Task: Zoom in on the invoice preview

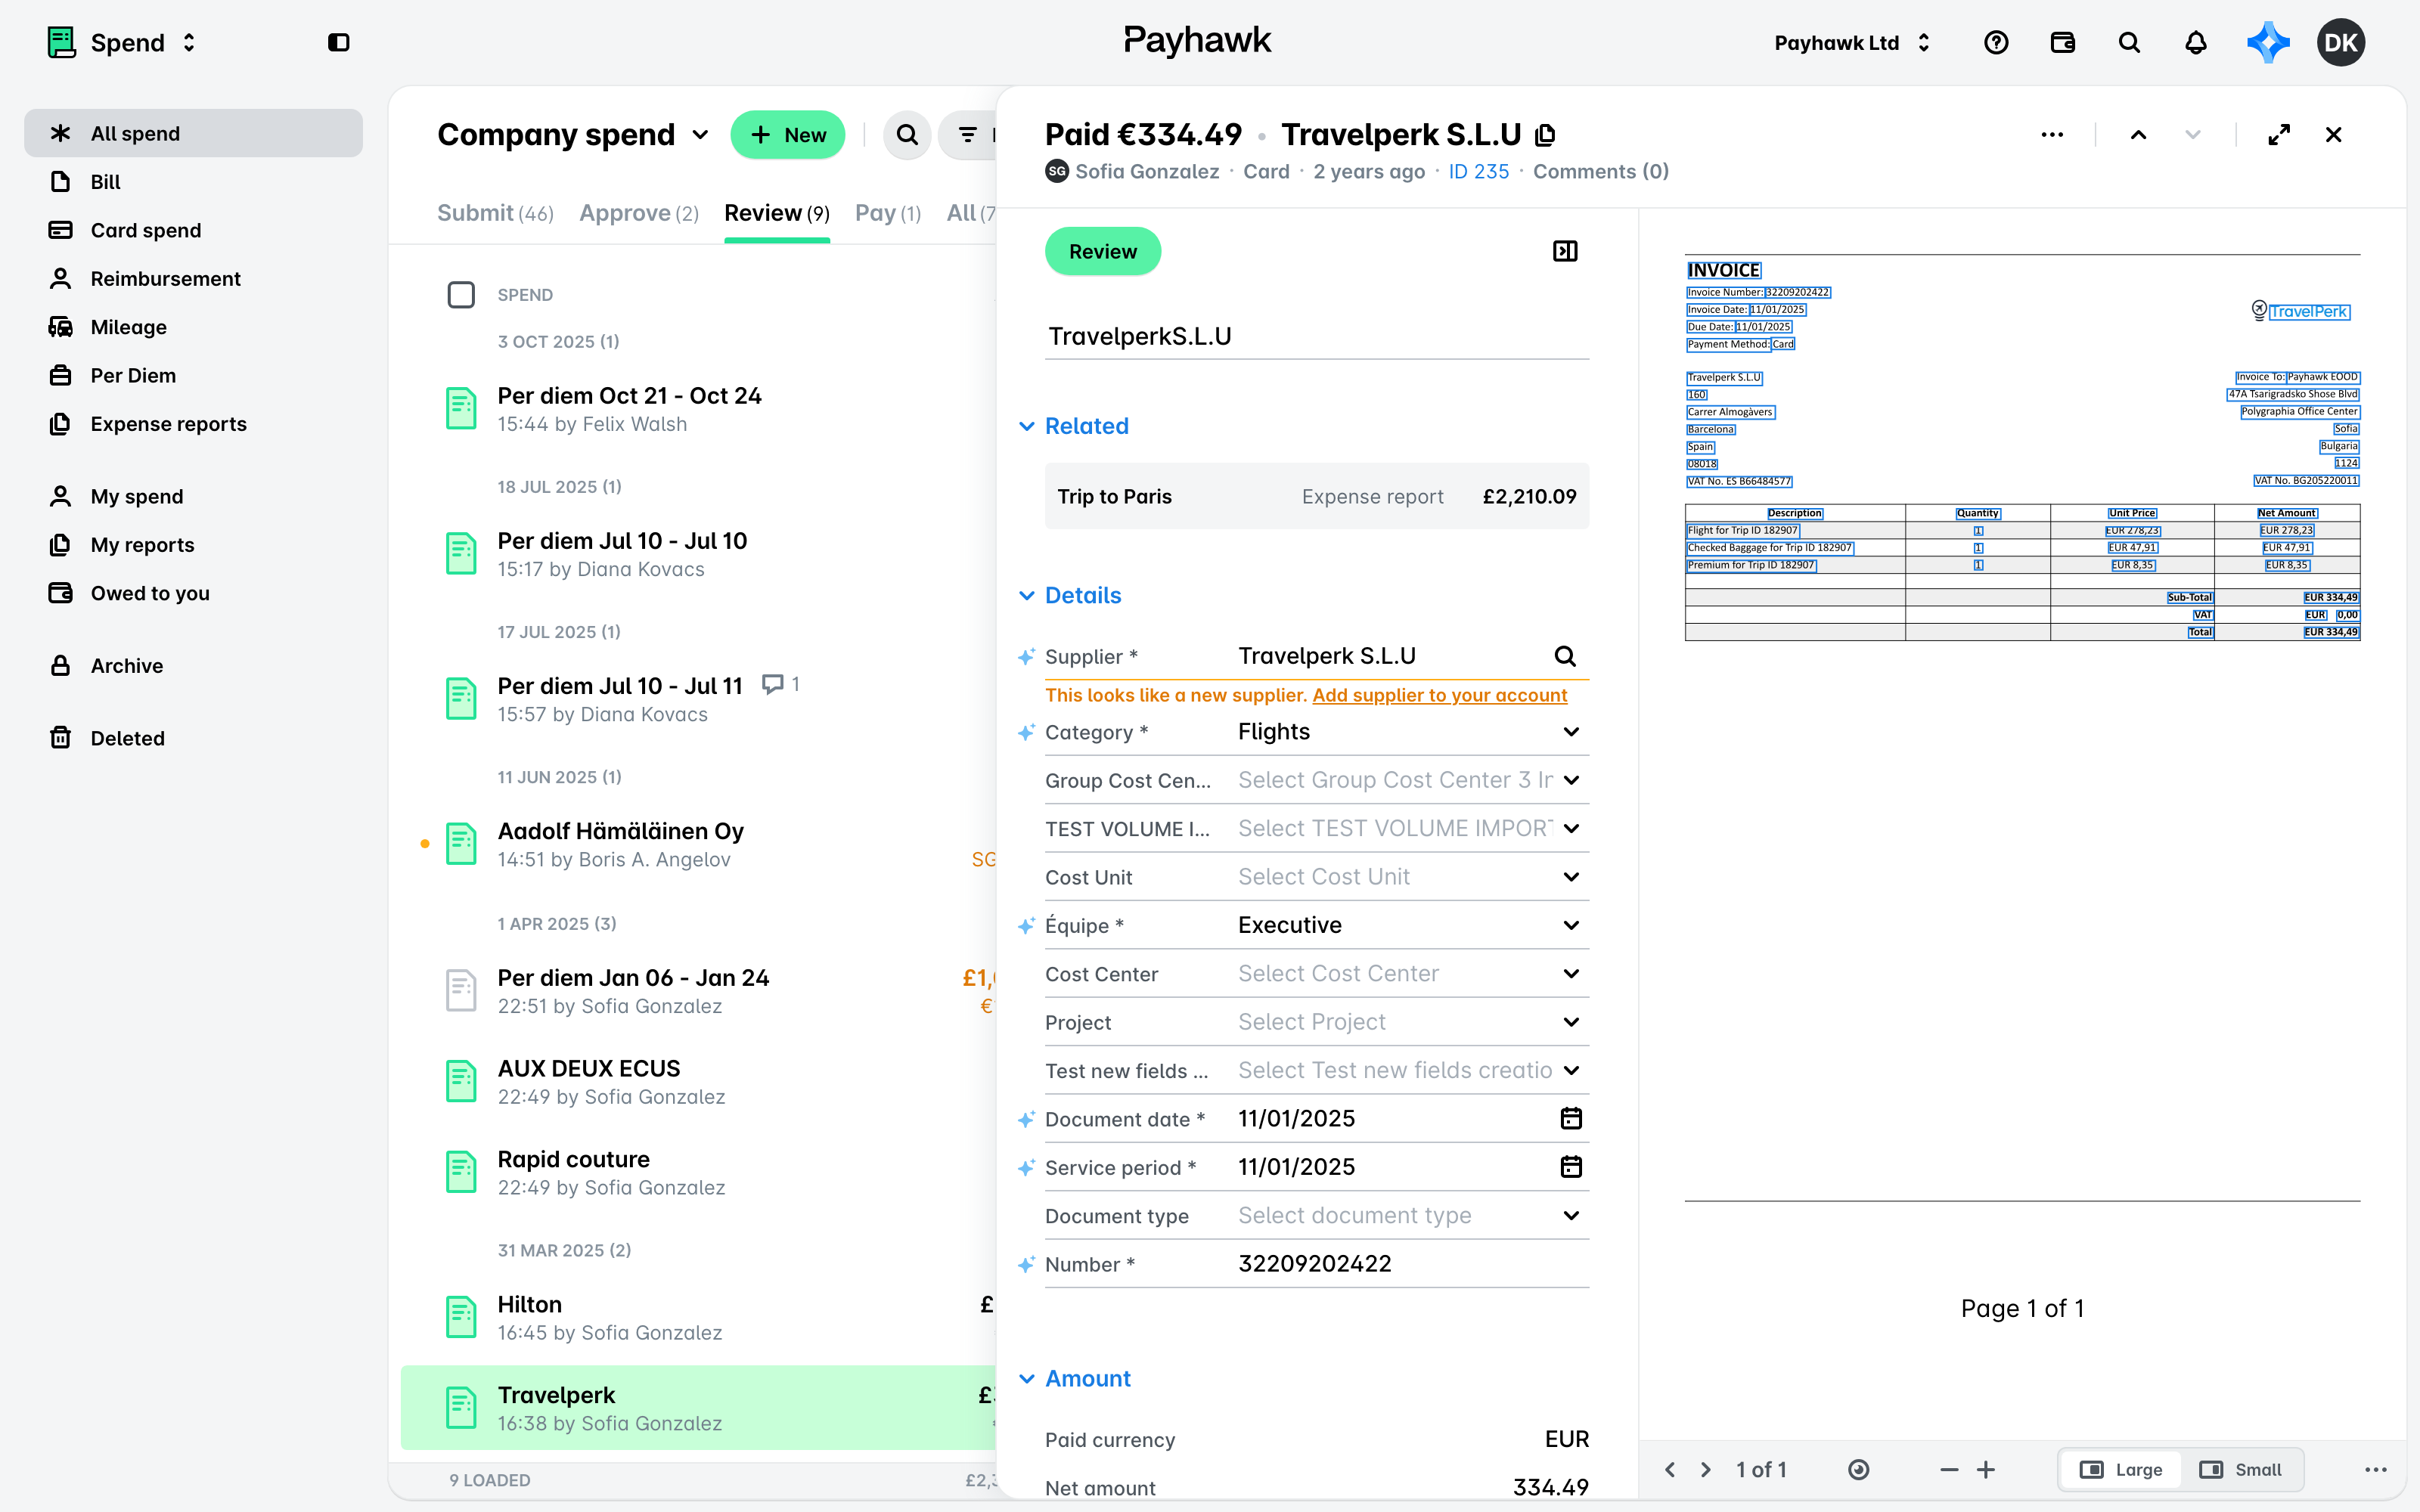Action: click(1986, 1469)
